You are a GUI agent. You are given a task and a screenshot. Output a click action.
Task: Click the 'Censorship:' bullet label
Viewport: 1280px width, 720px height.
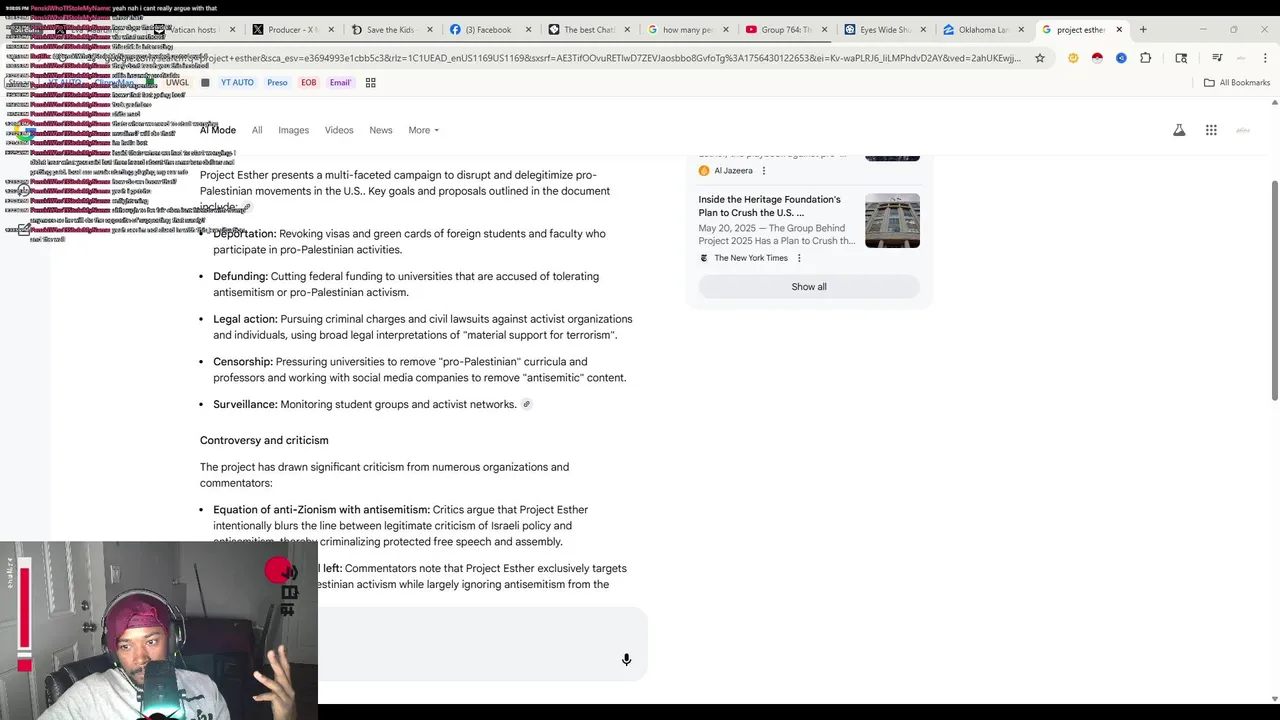(x=243, y=362)
